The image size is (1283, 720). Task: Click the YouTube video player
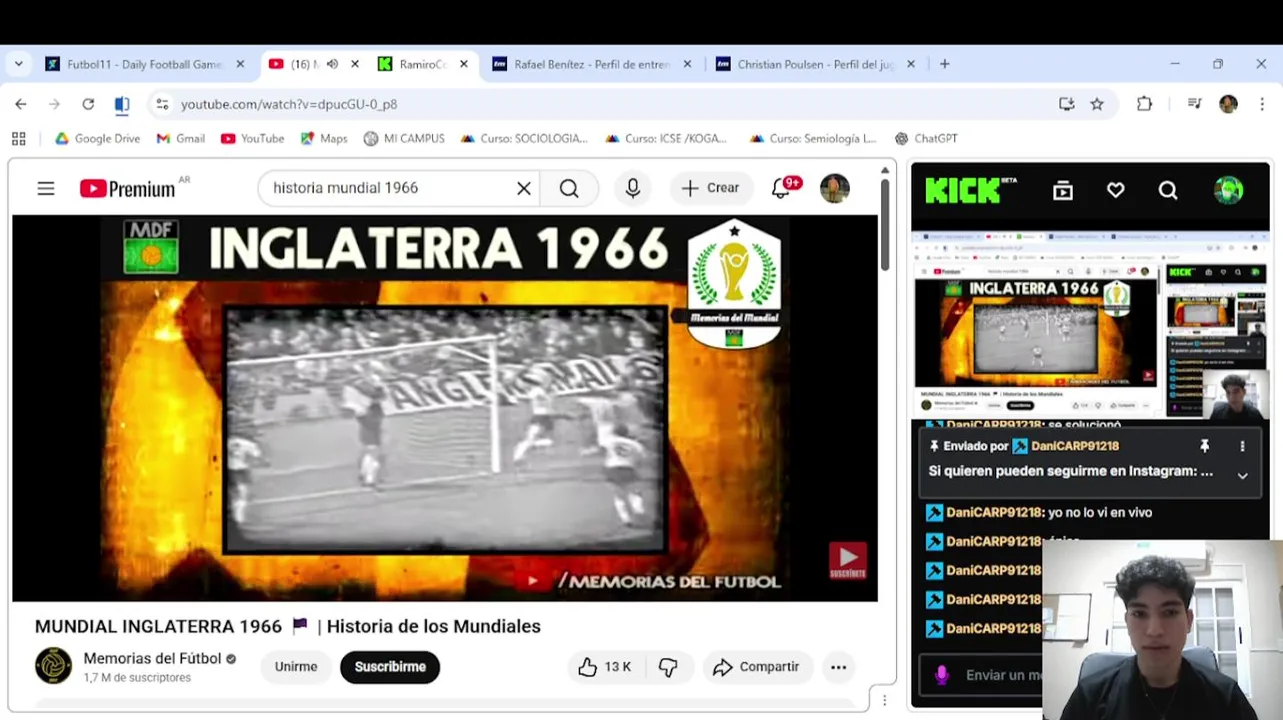click(445, 408)
